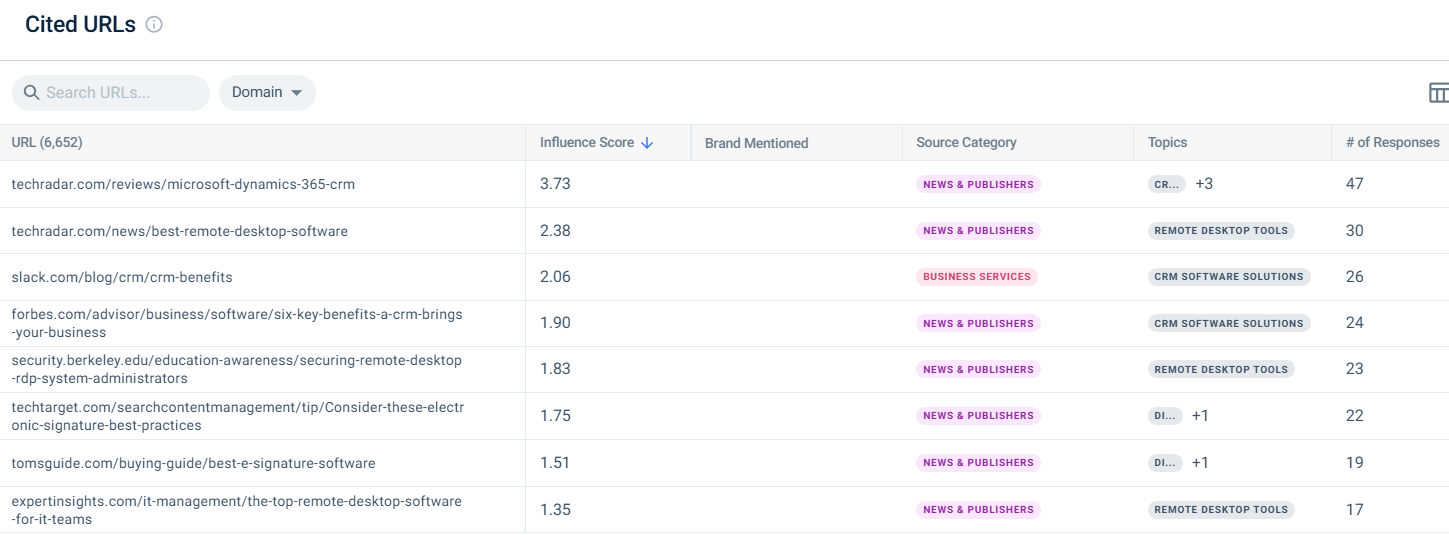Click the Business Services tag in slack.com row
Viewport: 1449px width, 535px height.
click(977, 277)
